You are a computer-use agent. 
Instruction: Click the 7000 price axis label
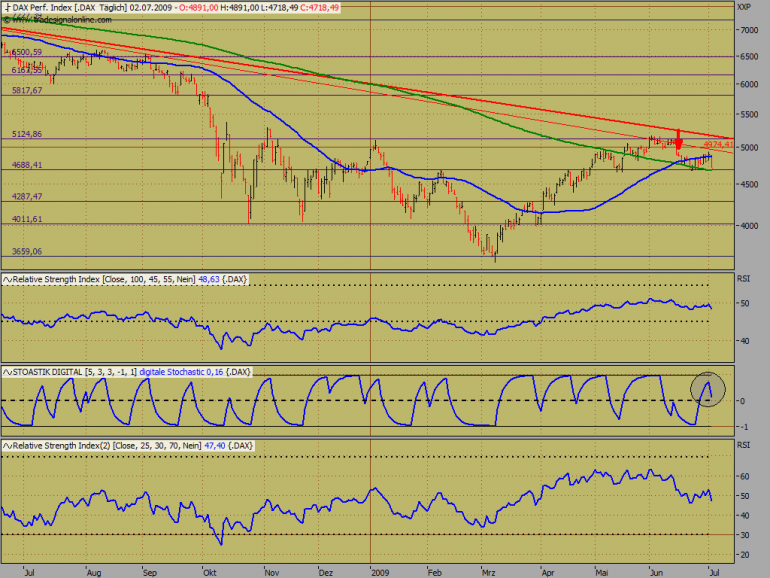(749, 30)
